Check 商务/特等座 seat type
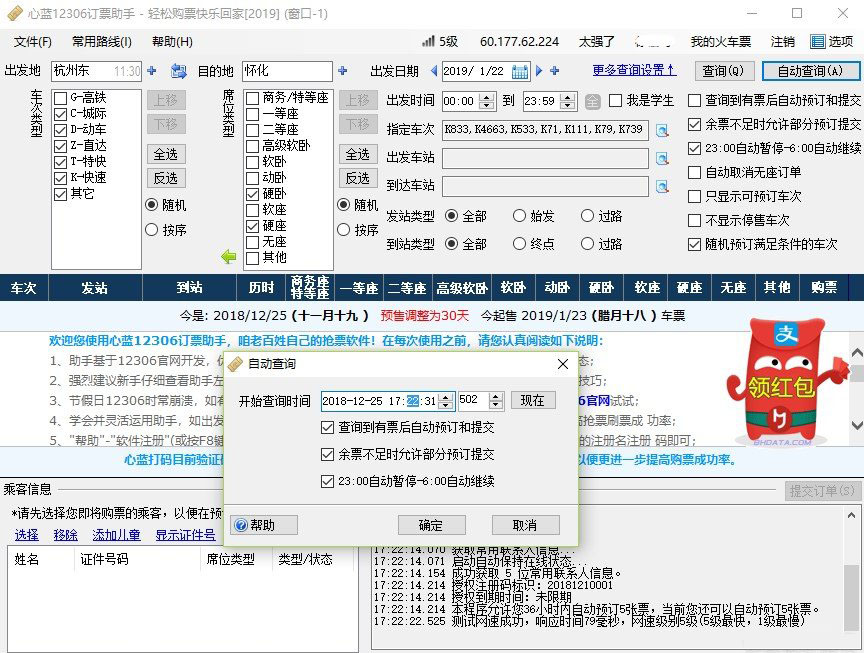Viewport: 864px width, 653px height. click(252, 98)
